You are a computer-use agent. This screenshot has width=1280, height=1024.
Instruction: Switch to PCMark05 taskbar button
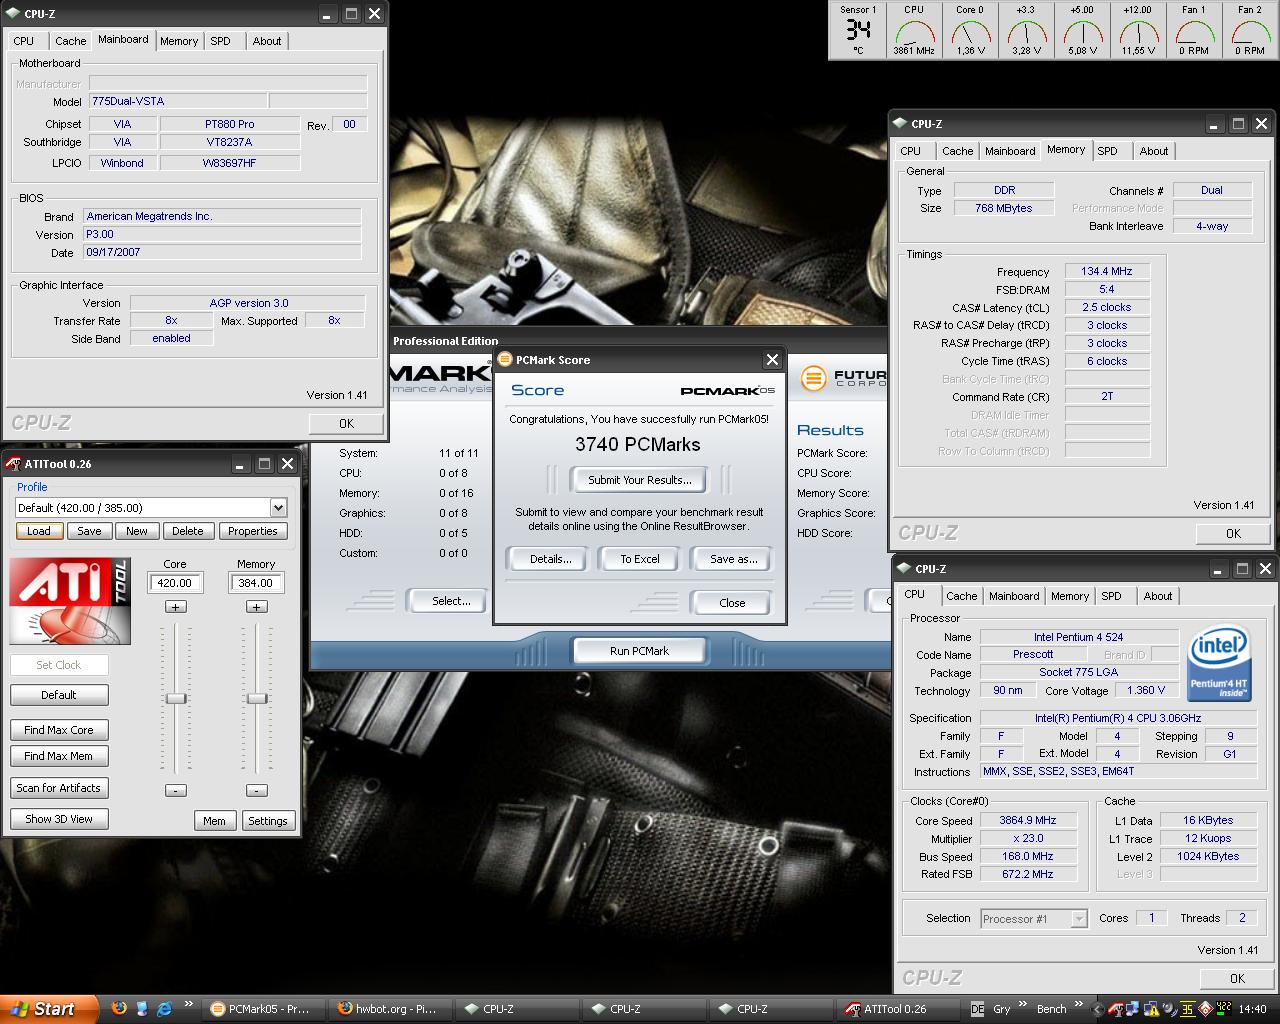(261, 1009)
